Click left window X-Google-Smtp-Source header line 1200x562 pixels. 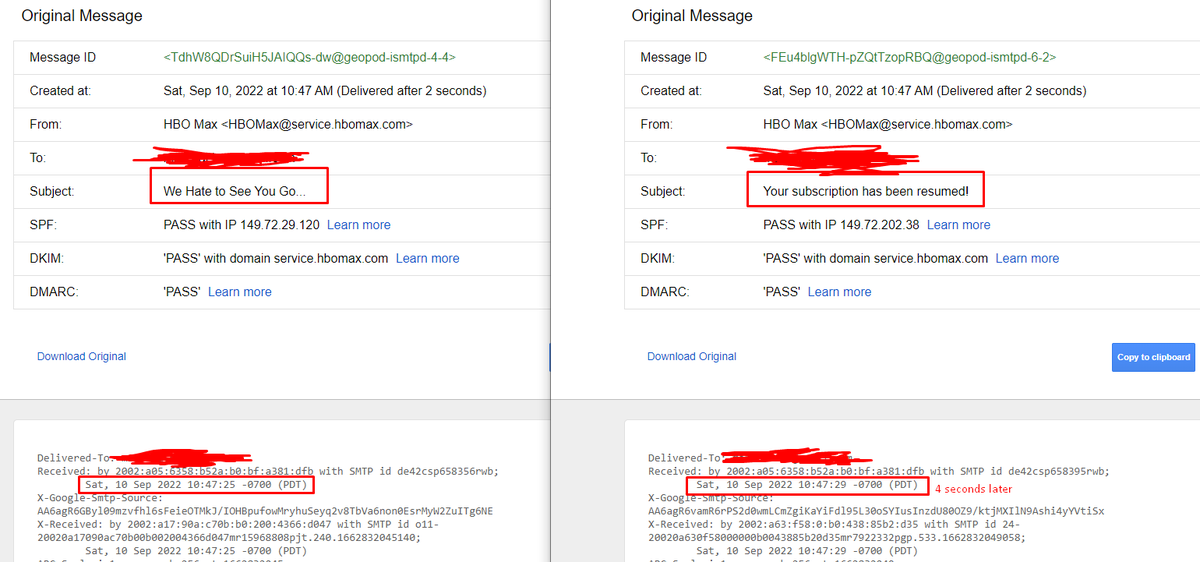tap(100, 498)
